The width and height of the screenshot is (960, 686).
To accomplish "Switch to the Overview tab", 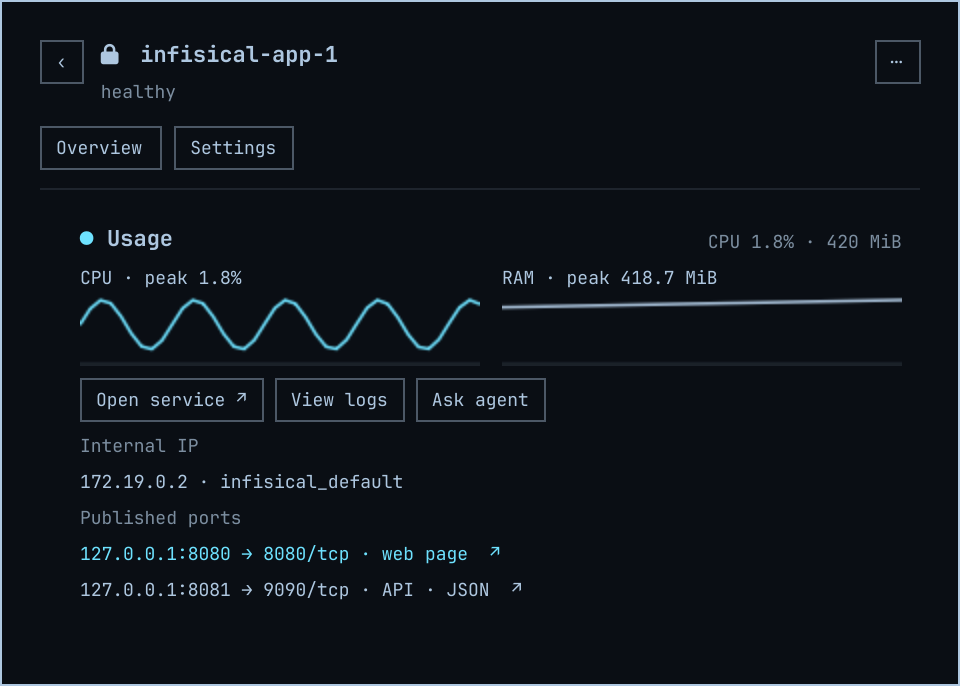I will pyautogui.click(x=101, y=148).
